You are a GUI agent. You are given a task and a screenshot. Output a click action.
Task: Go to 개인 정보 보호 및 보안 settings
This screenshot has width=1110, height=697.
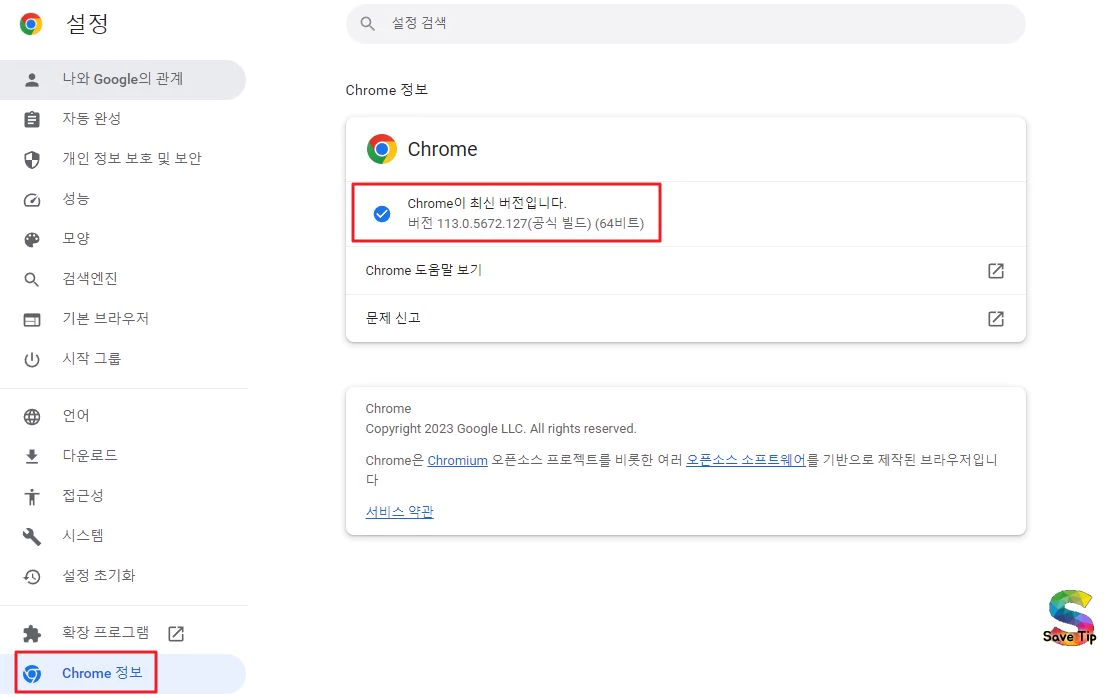pos(123,159)
